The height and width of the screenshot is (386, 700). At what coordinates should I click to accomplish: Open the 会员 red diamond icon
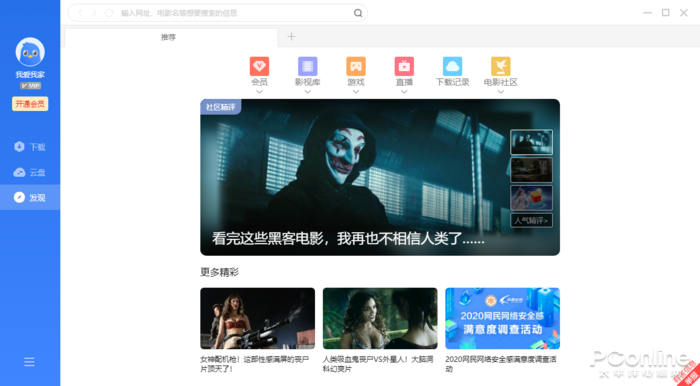(x=259, y=66)
